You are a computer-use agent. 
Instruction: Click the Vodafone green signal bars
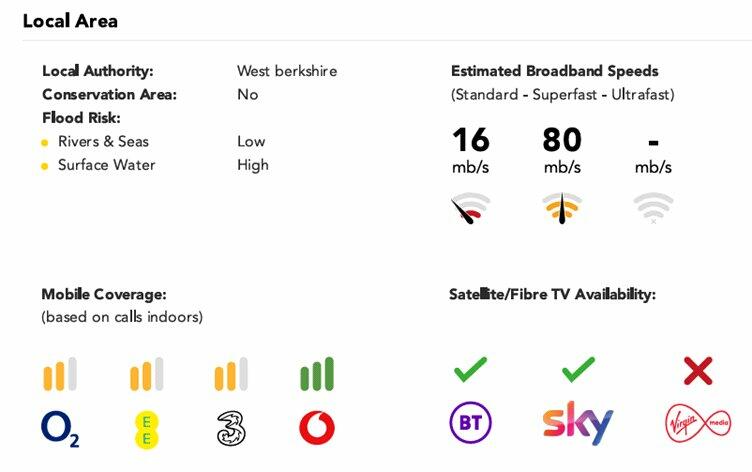tap(317, 374)
